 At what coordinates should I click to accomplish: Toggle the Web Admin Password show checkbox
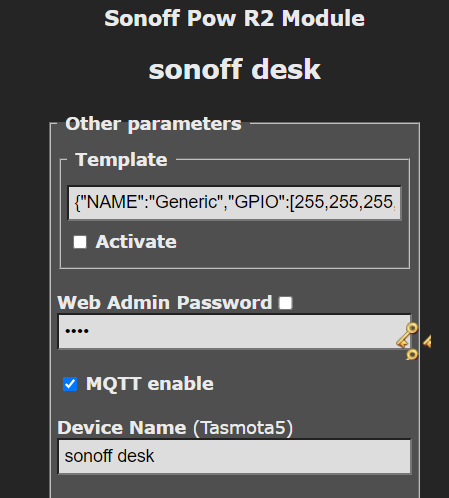(286, 303)
